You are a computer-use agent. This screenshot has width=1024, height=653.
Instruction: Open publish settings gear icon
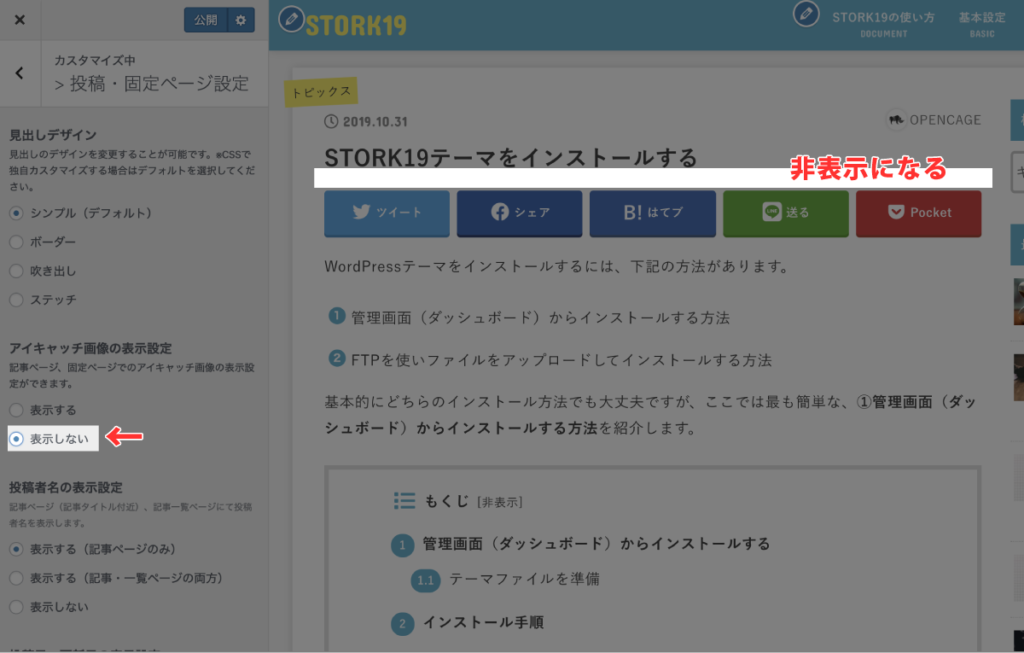tap(241, 20)
